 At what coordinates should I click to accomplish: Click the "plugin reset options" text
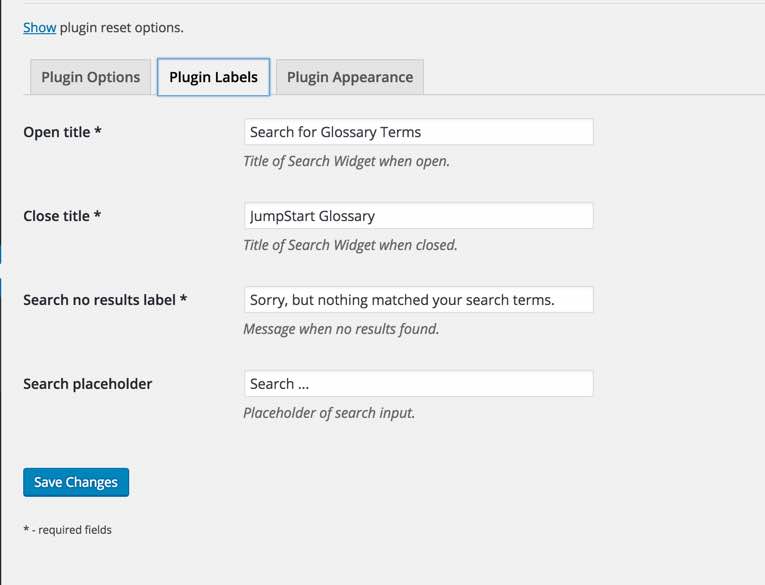(122, 27)
